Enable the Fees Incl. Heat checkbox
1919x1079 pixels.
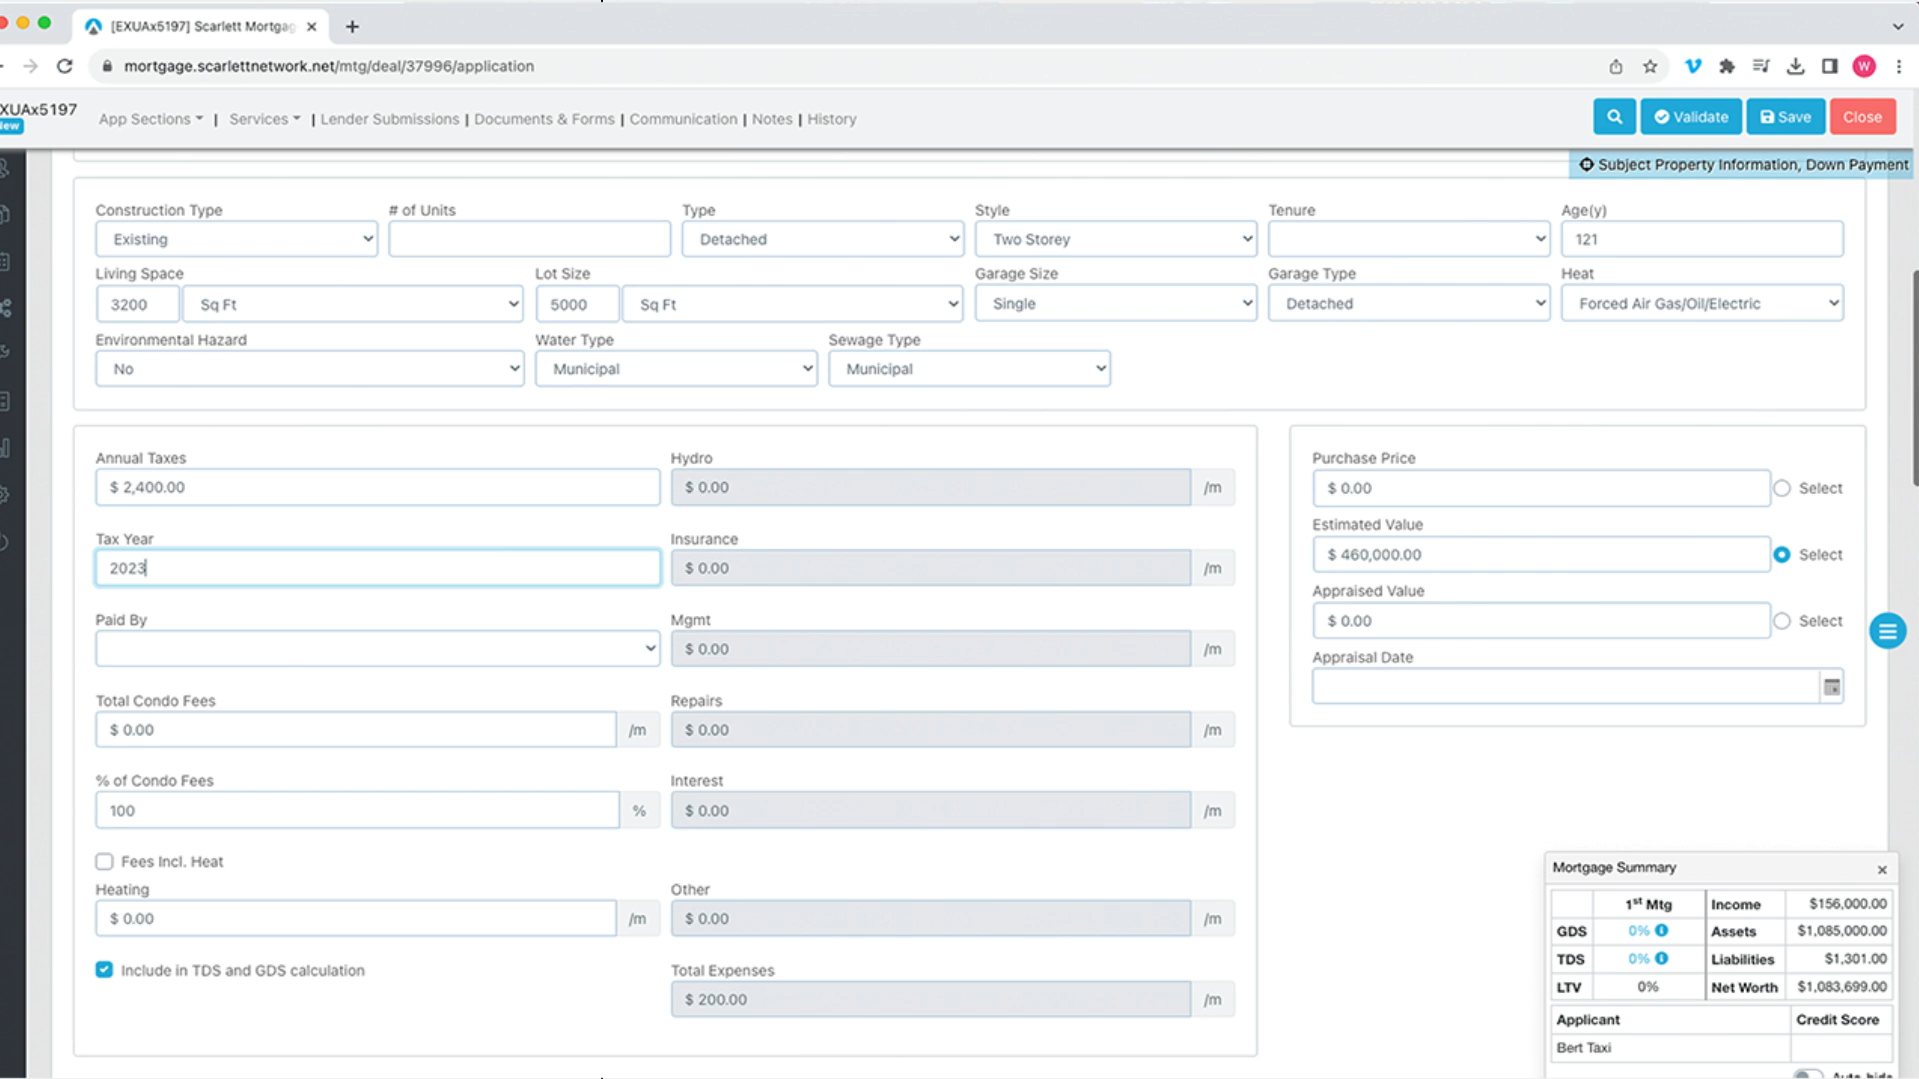(104, 861)
